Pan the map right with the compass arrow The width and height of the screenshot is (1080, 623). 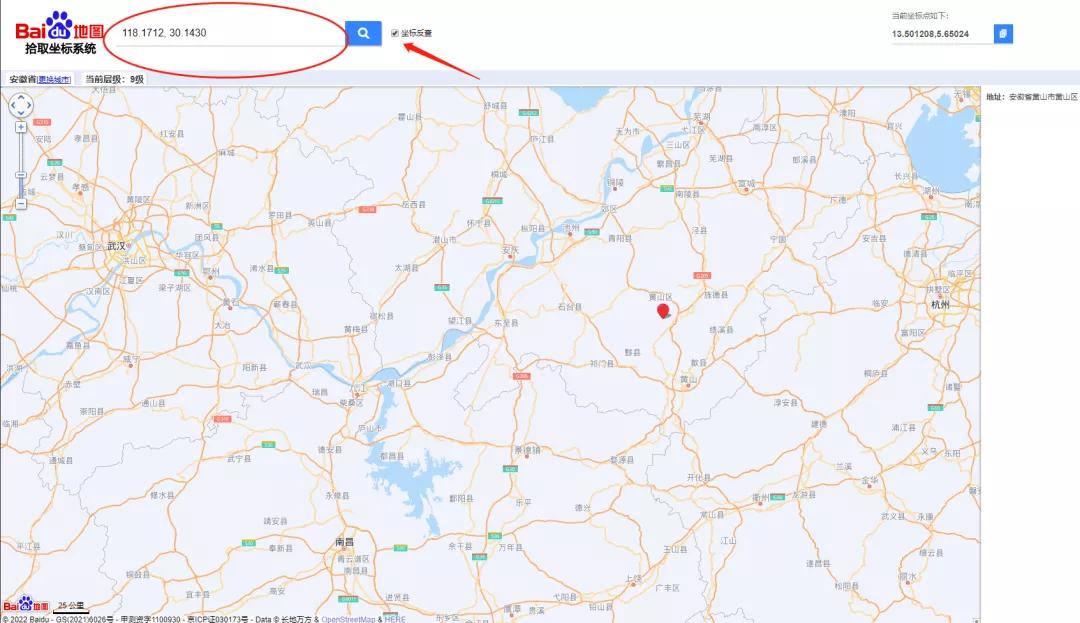[x=28, y=105]
